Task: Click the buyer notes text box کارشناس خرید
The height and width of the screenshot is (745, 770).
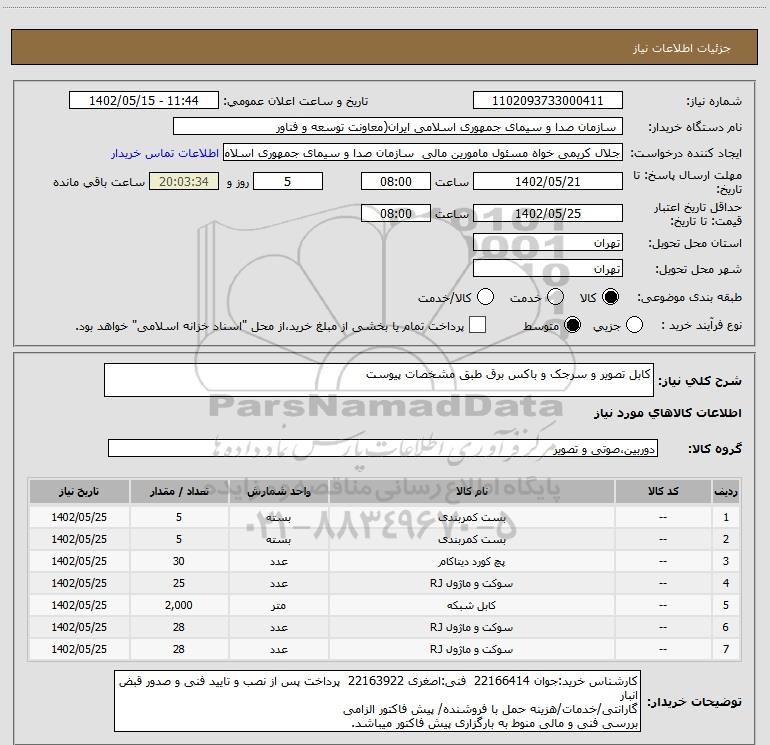Action: [x=378, y=701]
